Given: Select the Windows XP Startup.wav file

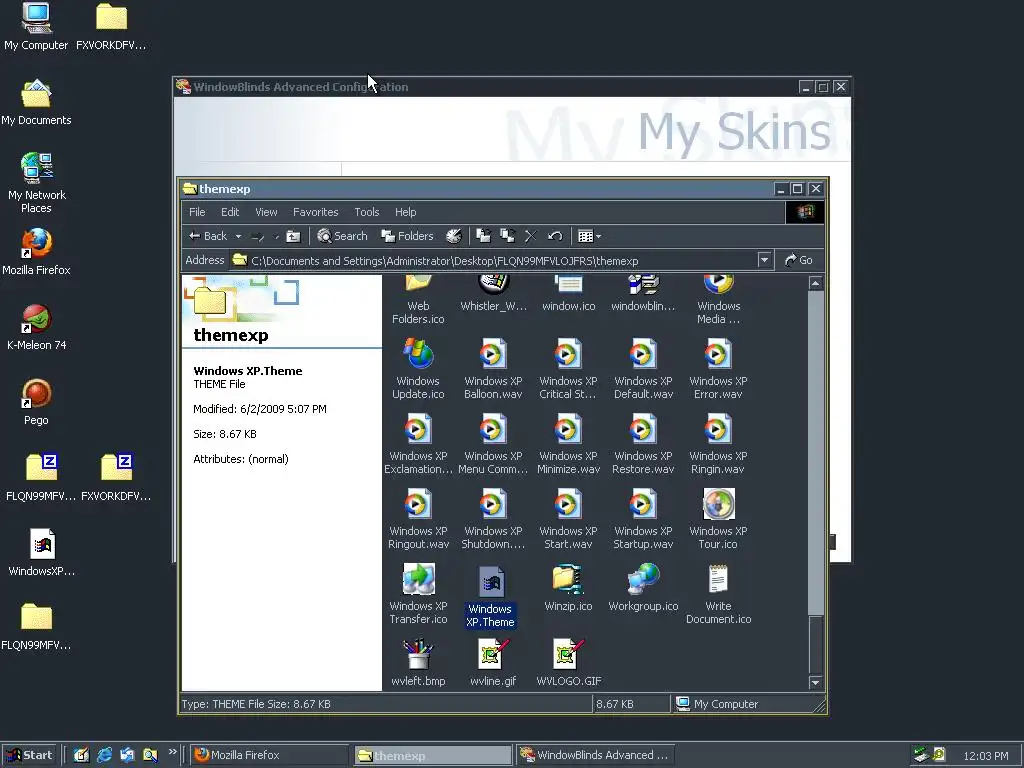Looking at the screenshot, I should pos(643,519).
